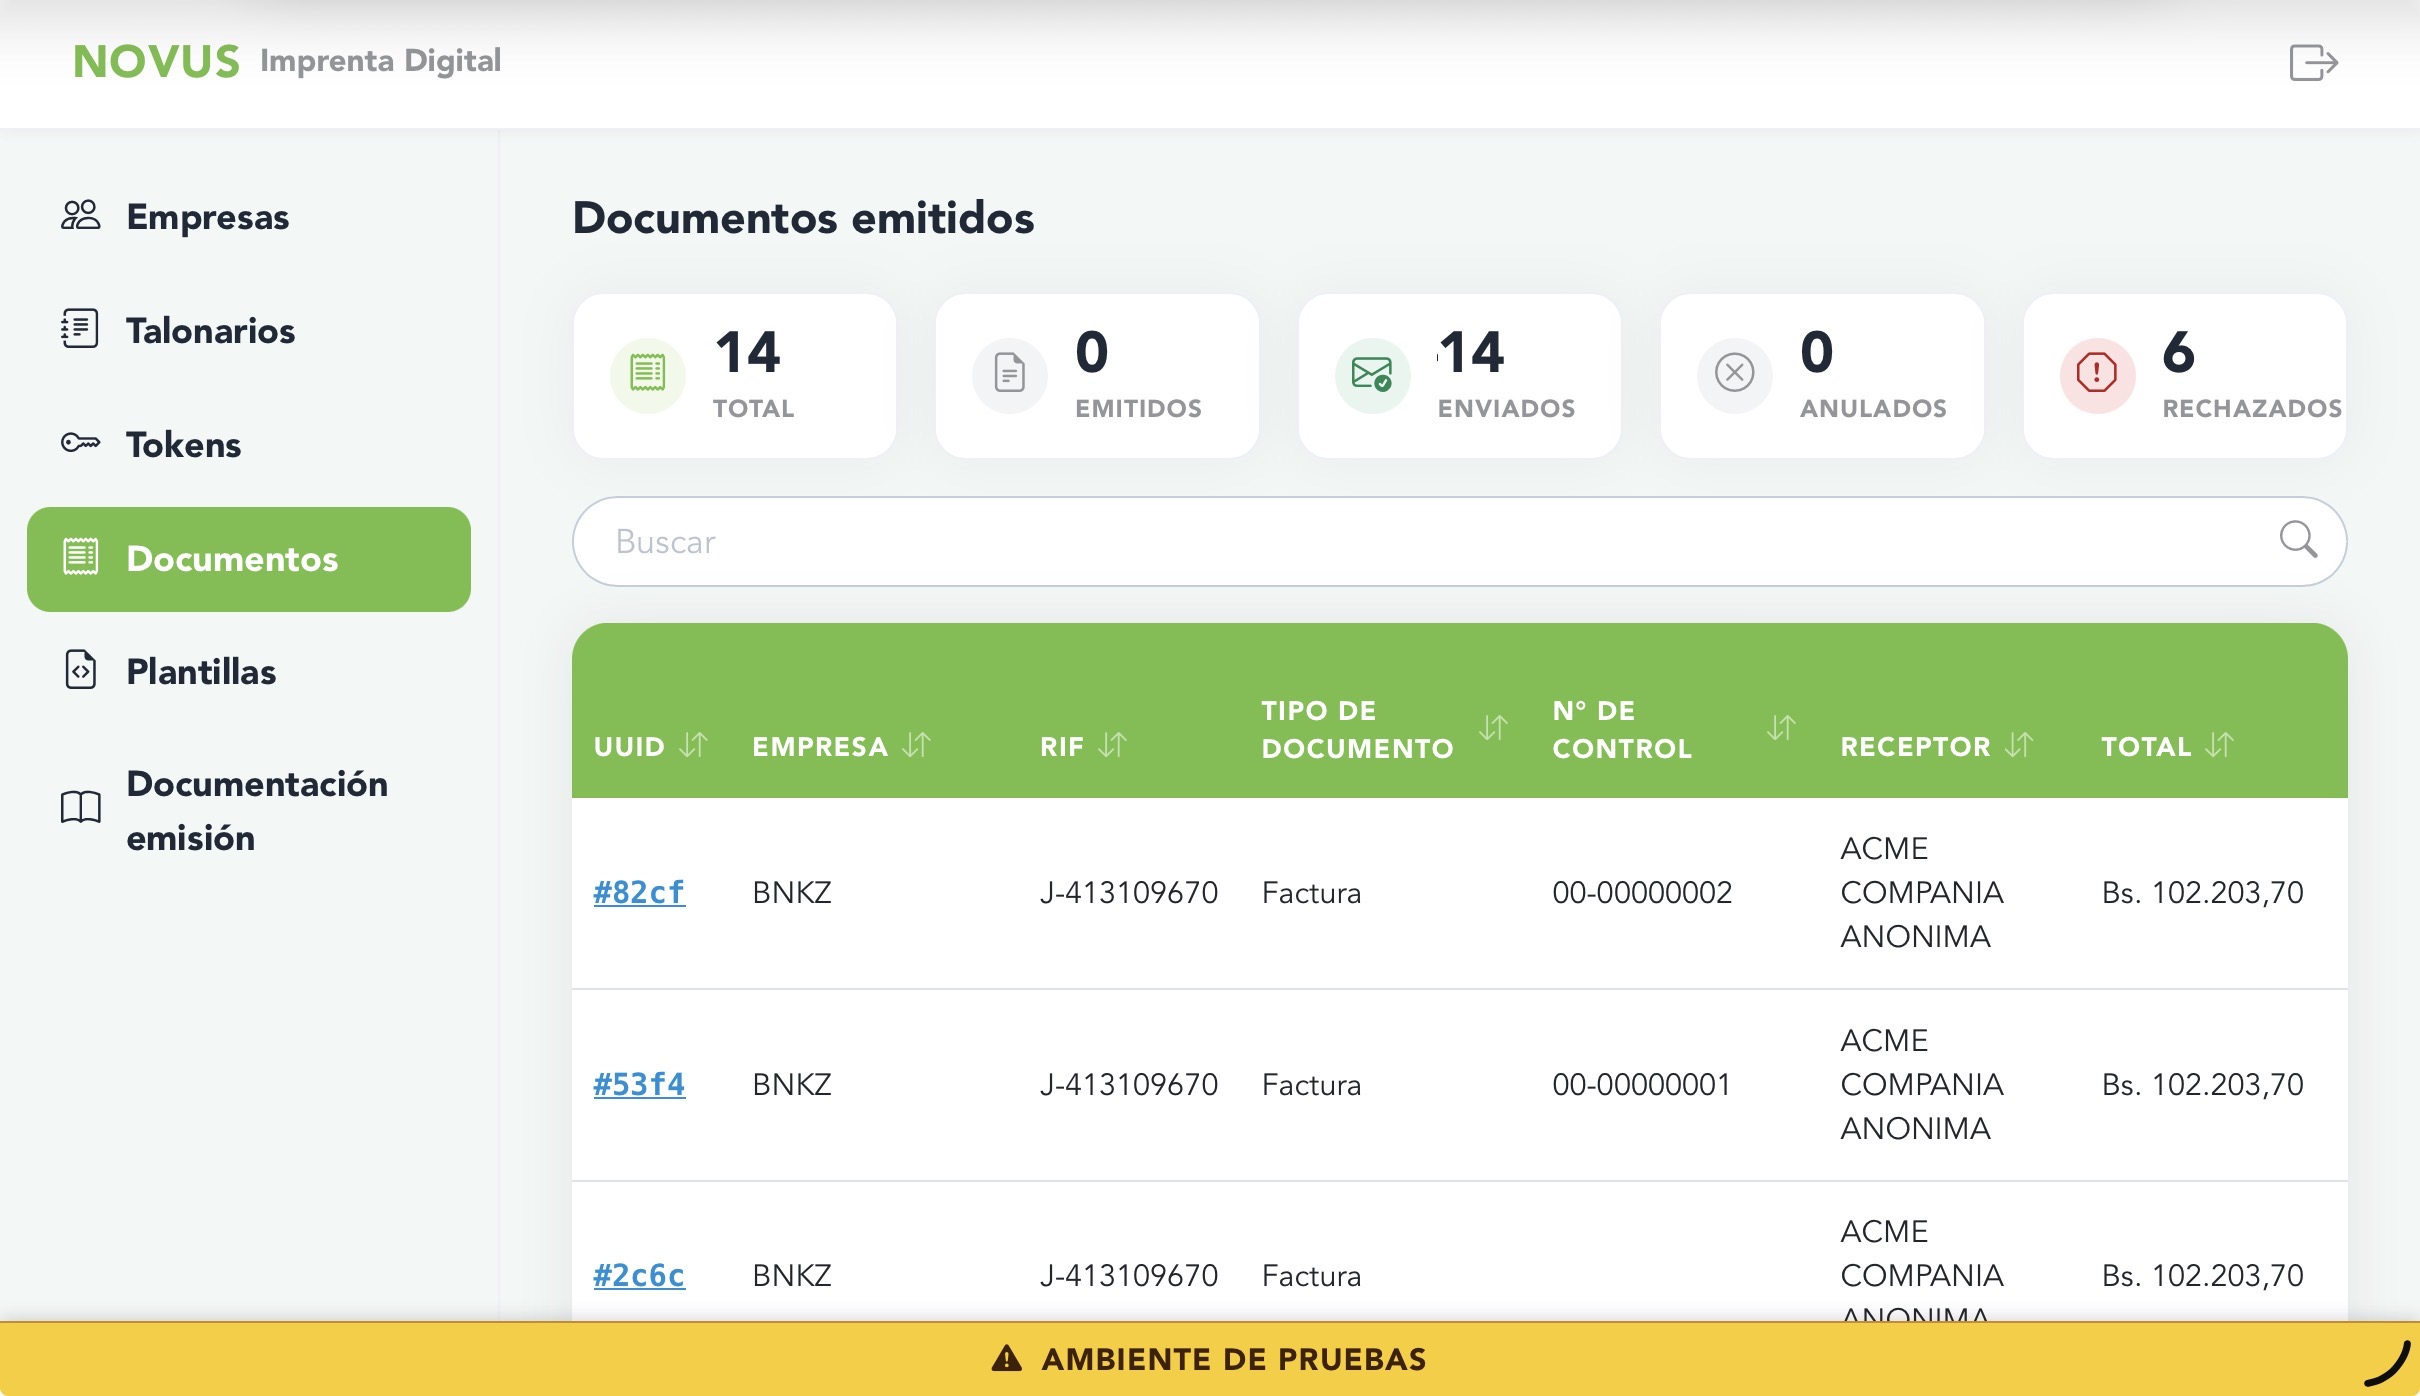The width and height of the screenshot is (2420, 1396).
Task: Click the 0 ANULADOS count
Action: tap(1817, 352)
